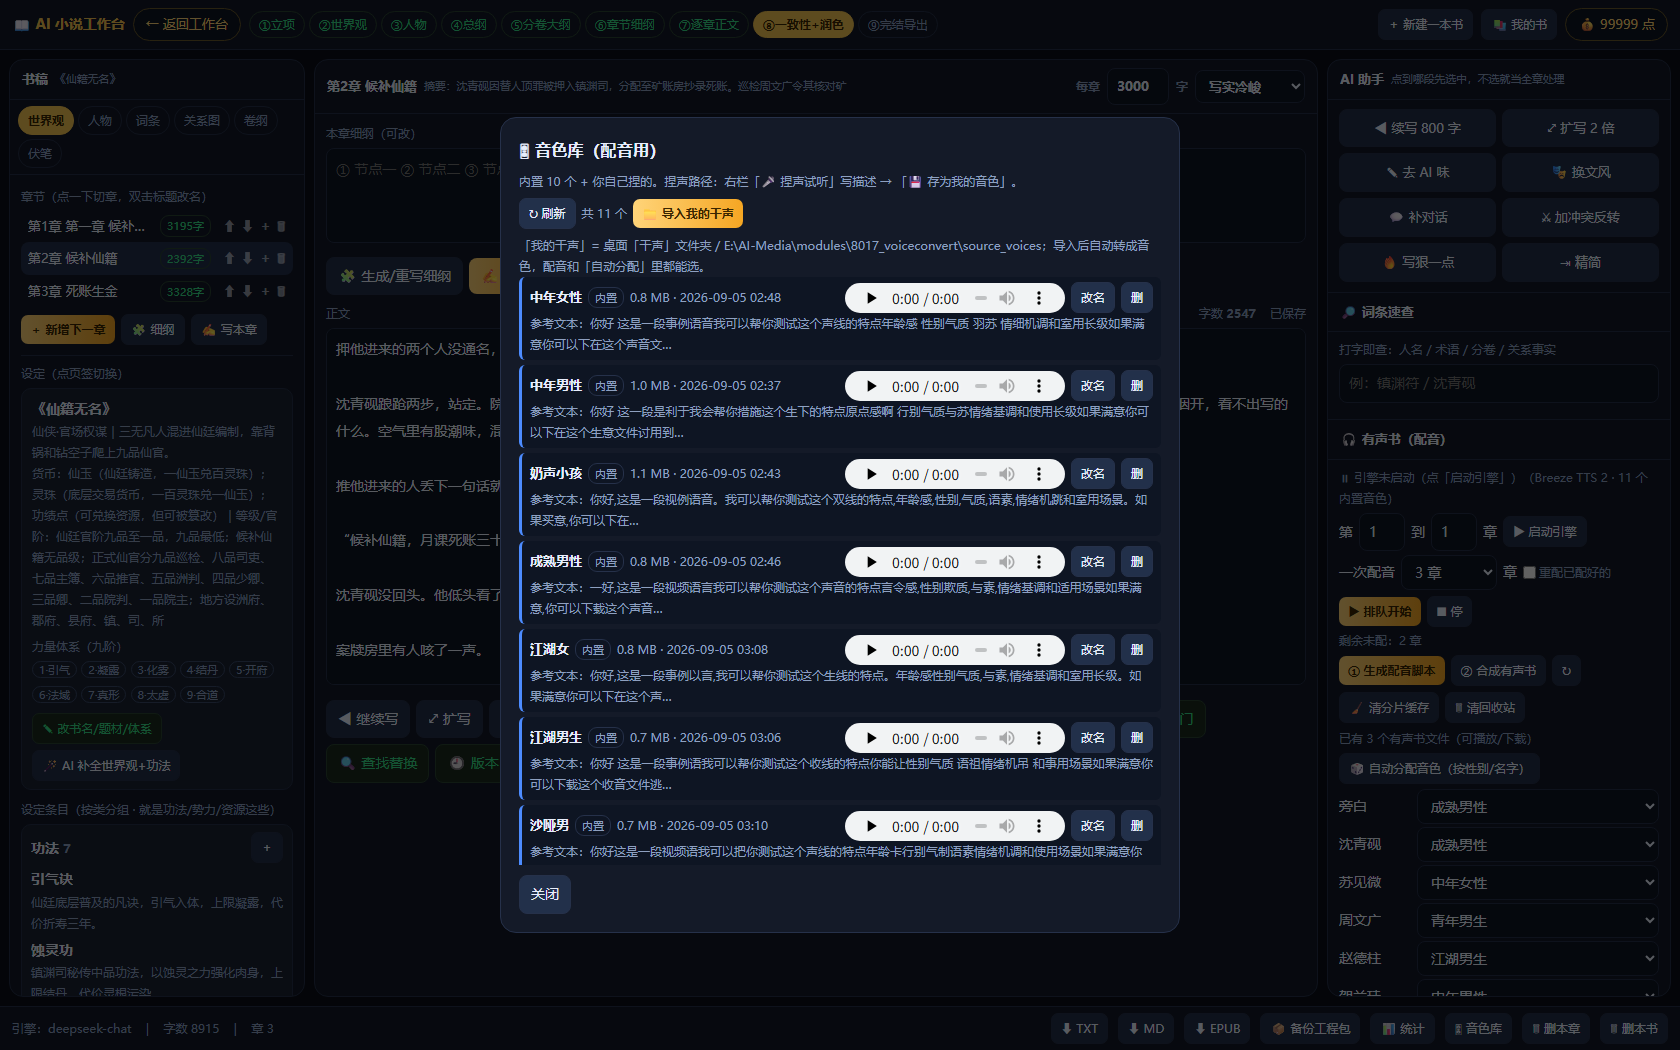Image resolution: width=1680 pixels, height=1050 pixels.
Task: Click 启动引擎 play button
Action: [x=1545, y=532]
